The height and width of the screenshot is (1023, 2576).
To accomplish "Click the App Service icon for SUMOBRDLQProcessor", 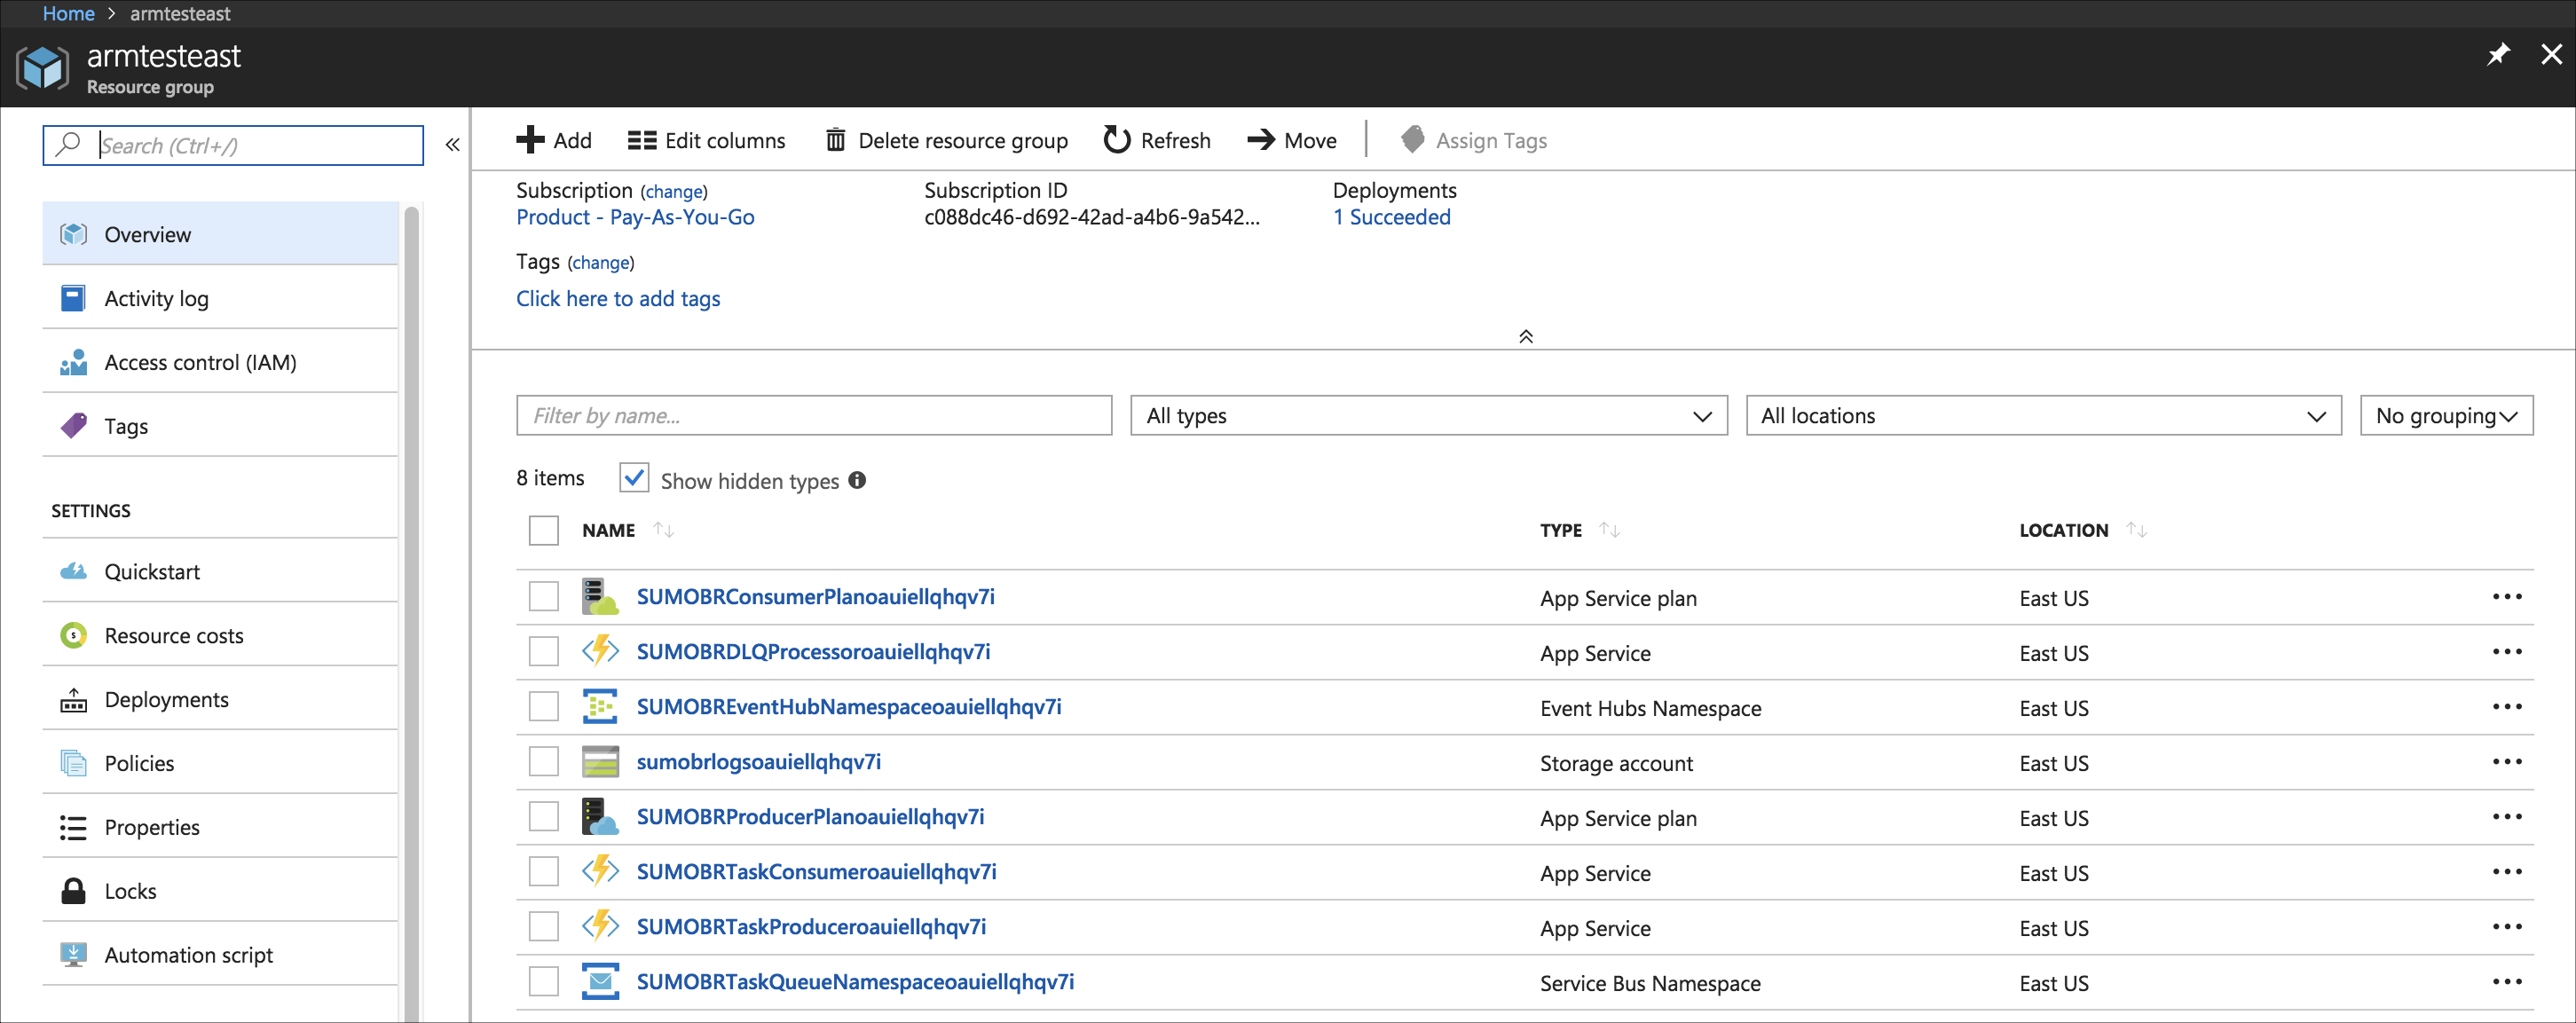I will point(600,652).
